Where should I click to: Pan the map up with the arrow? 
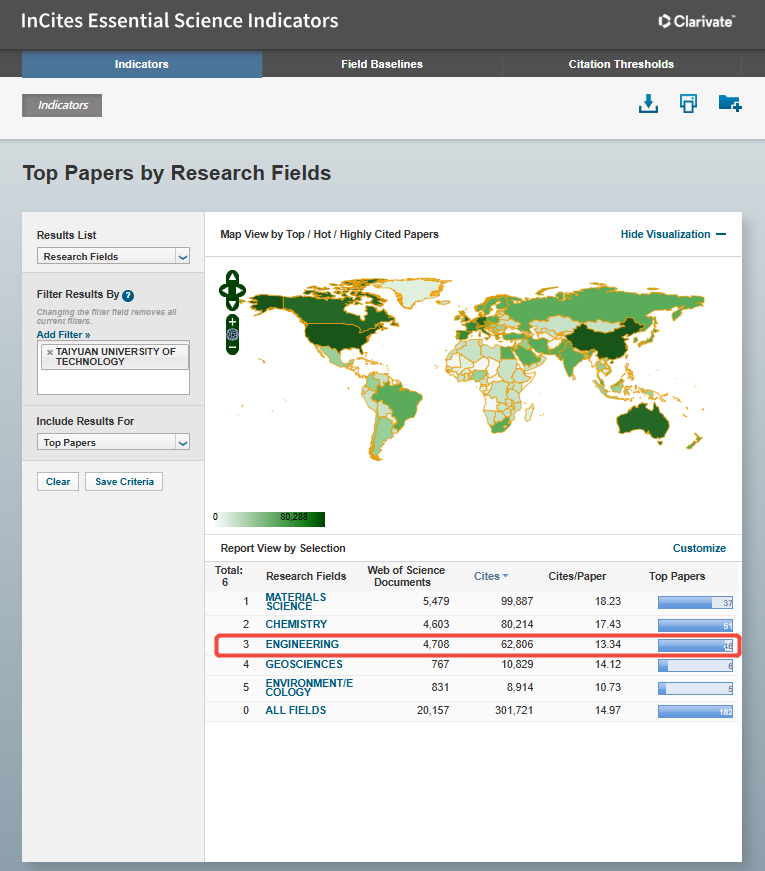tap(232, 276)
